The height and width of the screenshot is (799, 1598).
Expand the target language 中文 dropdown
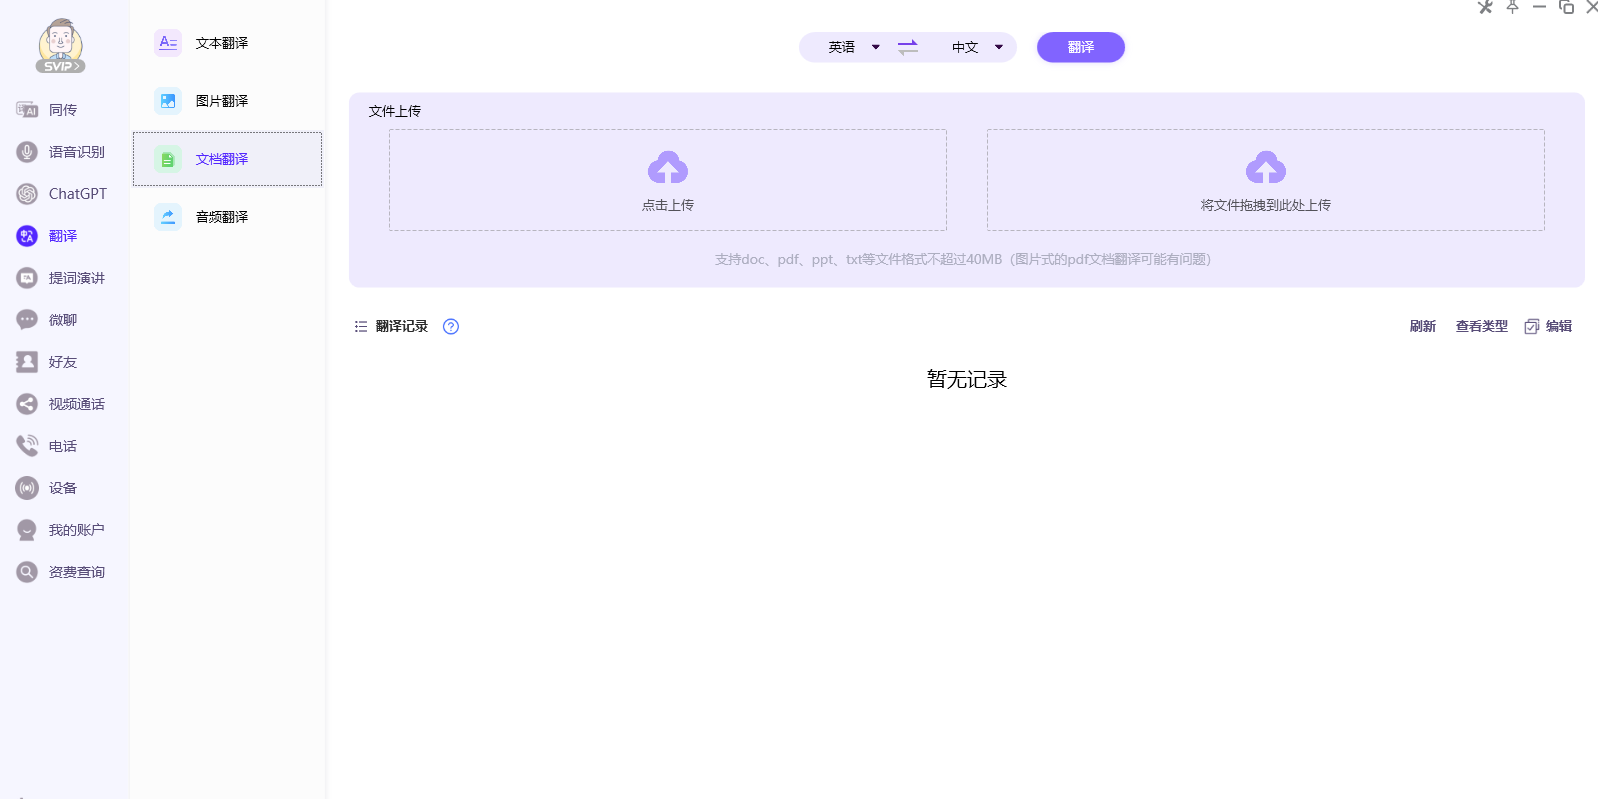click(977, 47)
